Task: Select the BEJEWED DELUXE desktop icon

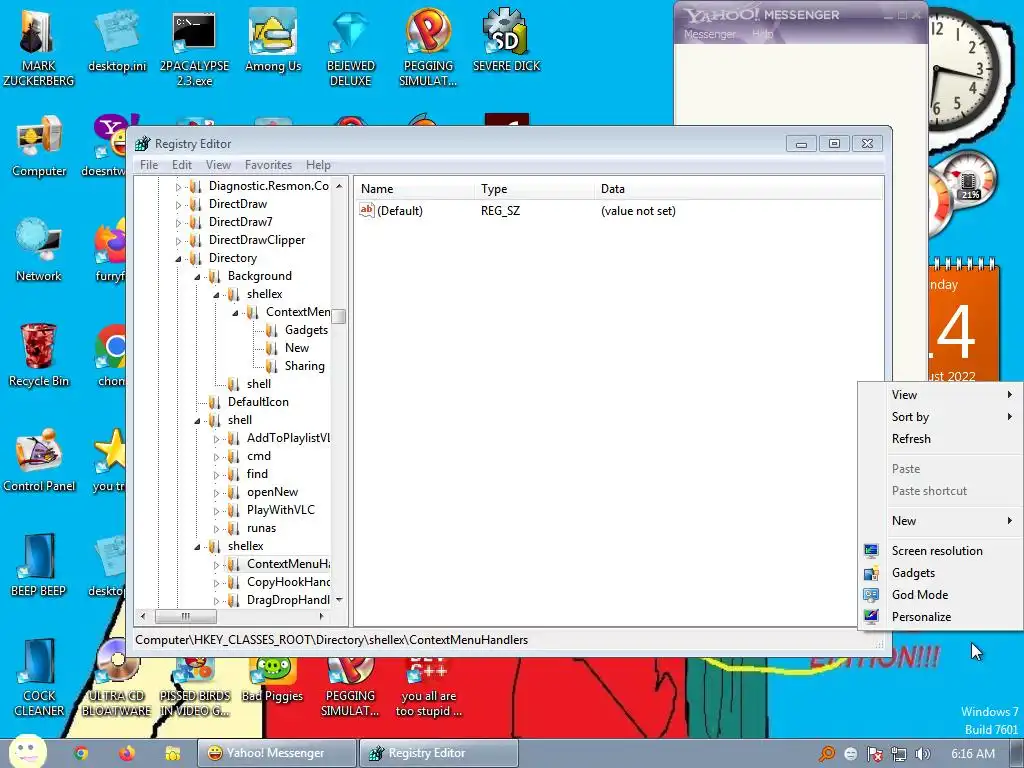Action: tap(351, 47)
